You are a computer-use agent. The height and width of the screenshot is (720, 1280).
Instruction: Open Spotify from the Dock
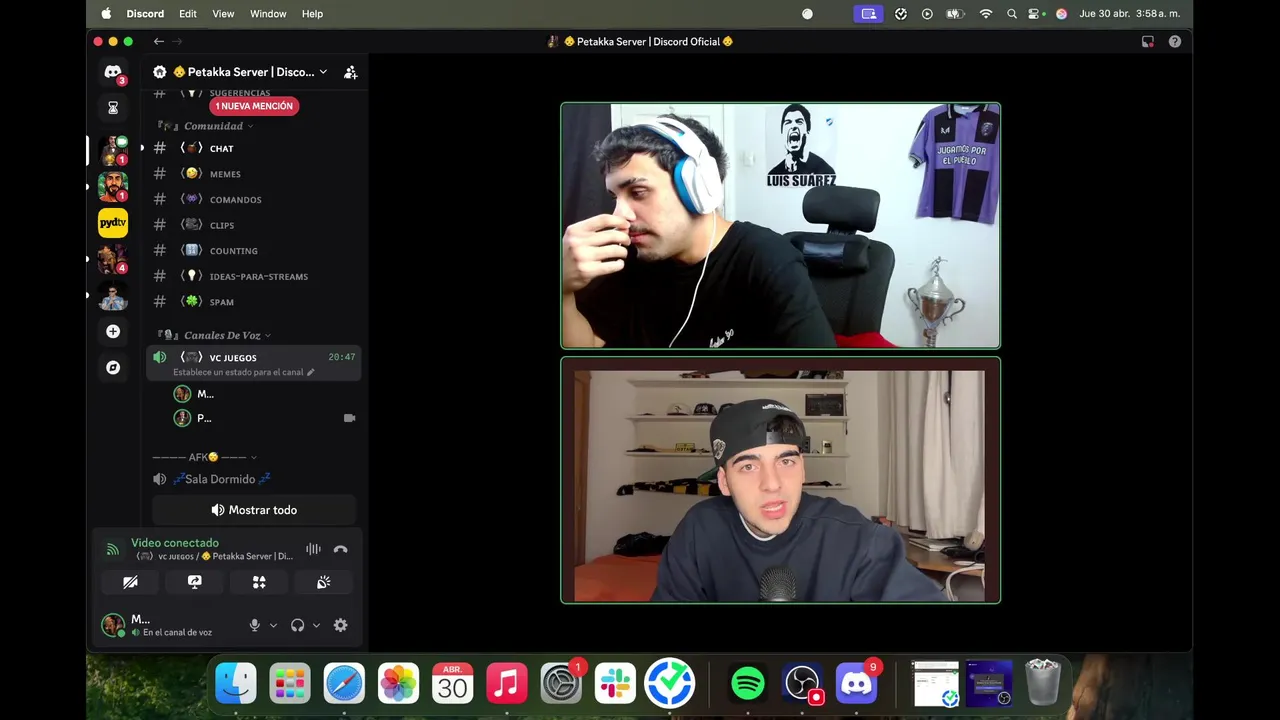point(748,684)
